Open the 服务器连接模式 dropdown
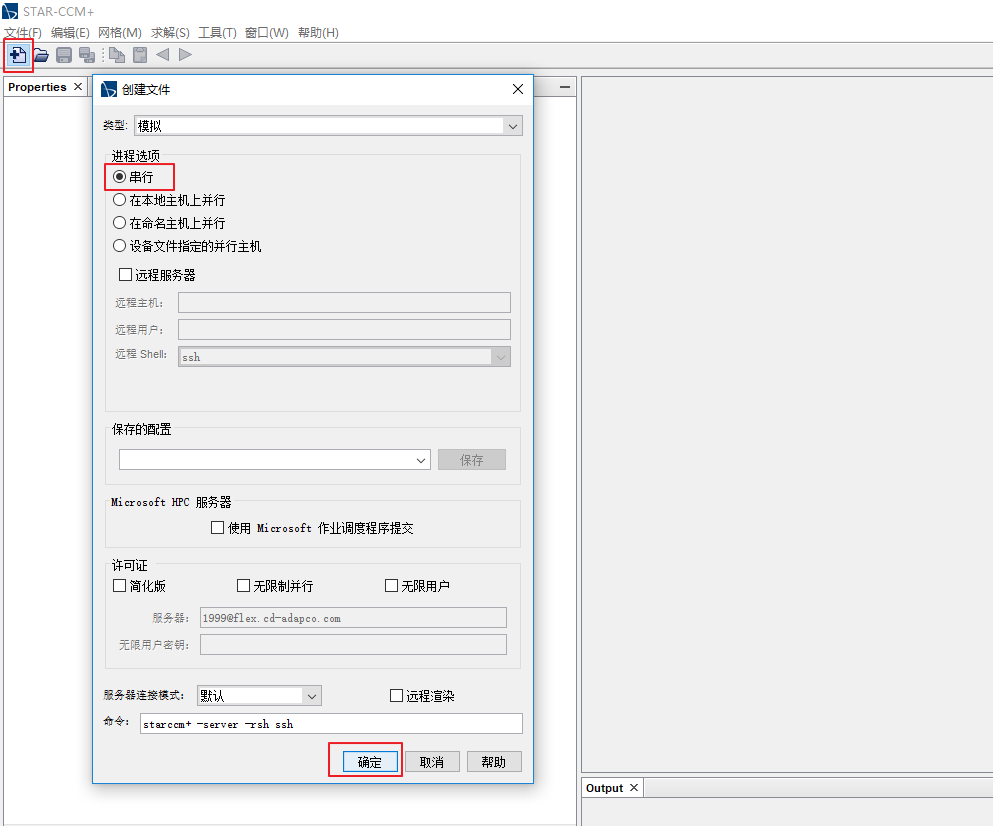This screenshot has height=826, width=993. (311, 695)
